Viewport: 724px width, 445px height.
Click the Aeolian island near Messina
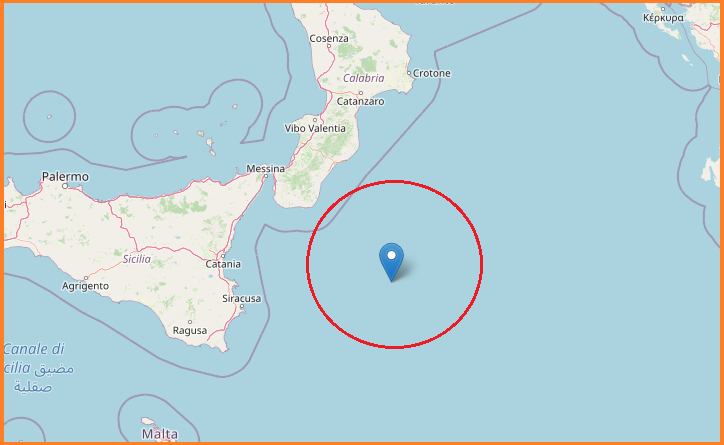211,152
